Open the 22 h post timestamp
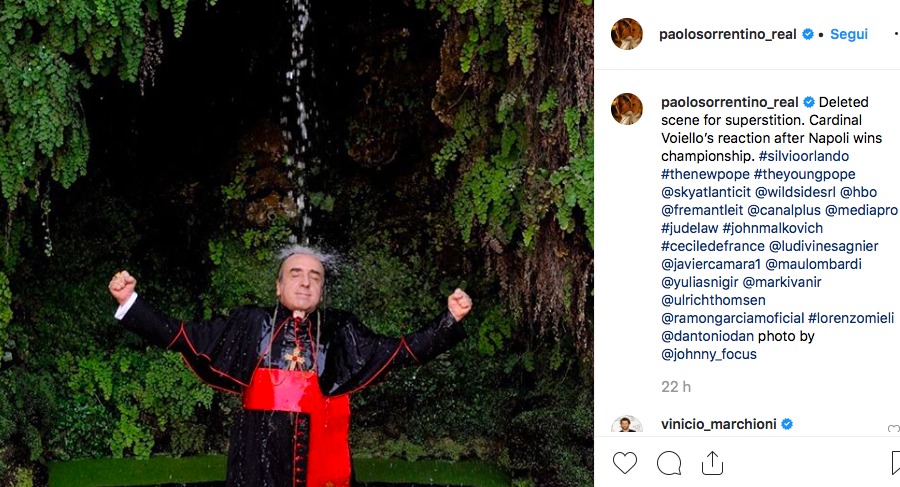 (676, 387)
